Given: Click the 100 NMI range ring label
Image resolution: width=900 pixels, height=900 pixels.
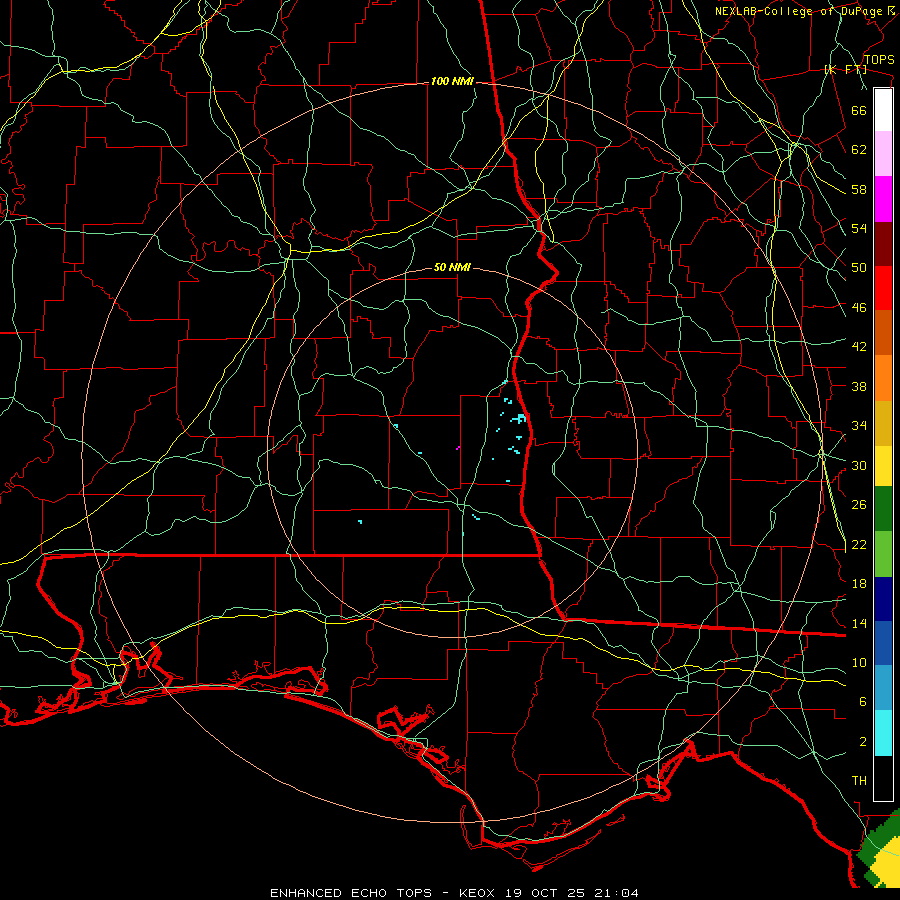Looking at the screenshot, I should tap(452, 82).
